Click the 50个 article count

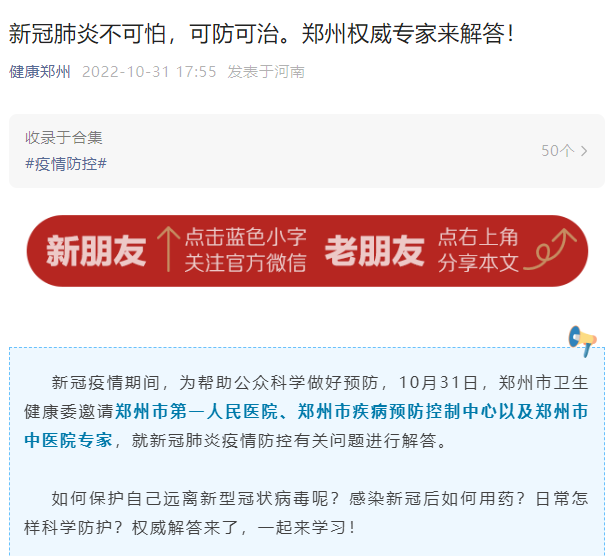557,151
